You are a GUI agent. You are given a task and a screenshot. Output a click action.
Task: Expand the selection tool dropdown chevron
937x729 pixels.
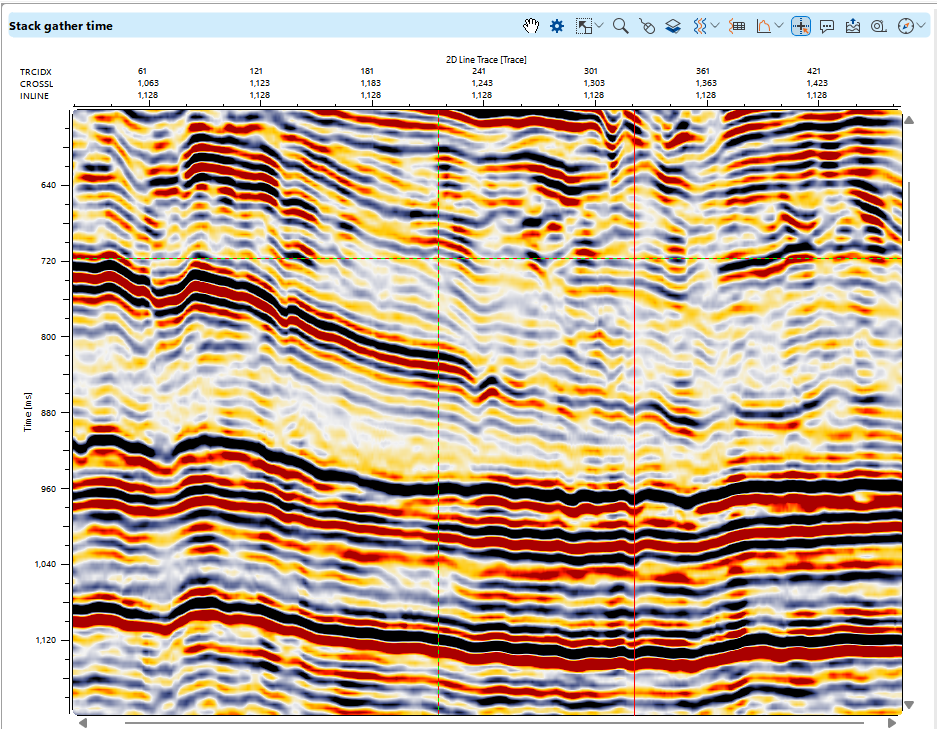point(599,26)
